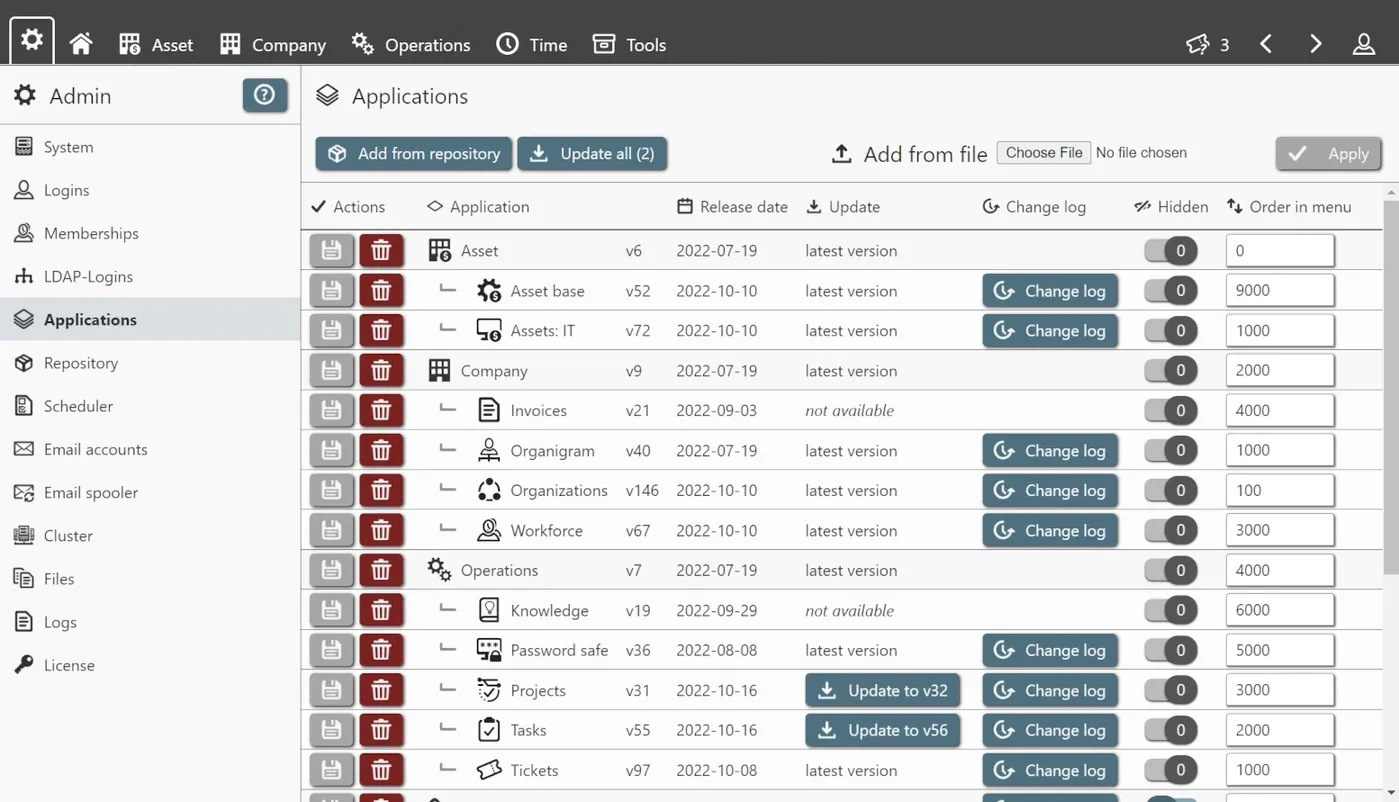Toggle Hidden switch for Knowledge

(x=1170, y=611)
